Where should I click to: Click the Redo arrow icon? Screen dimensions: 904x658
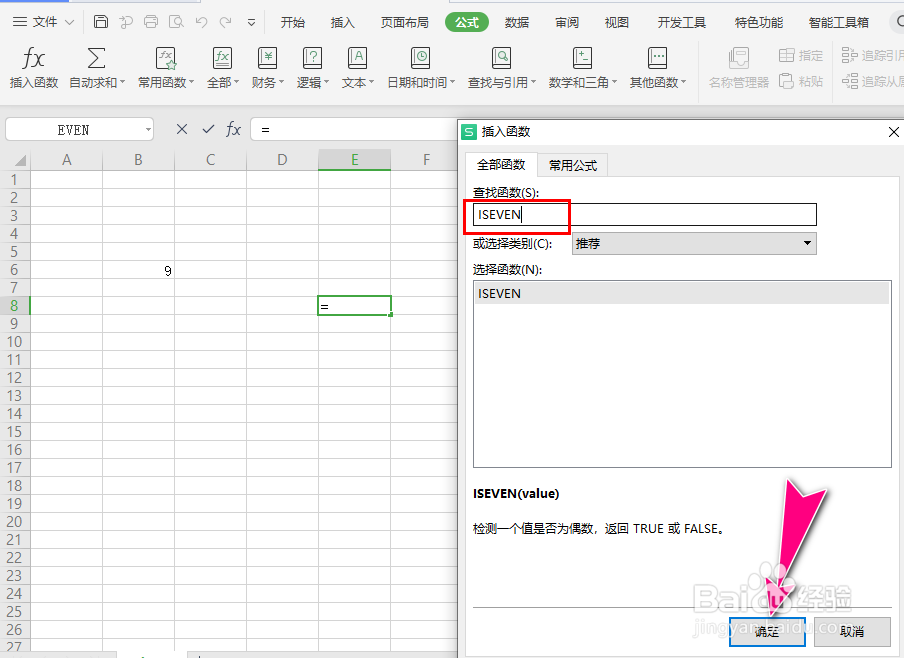point(225,22)
